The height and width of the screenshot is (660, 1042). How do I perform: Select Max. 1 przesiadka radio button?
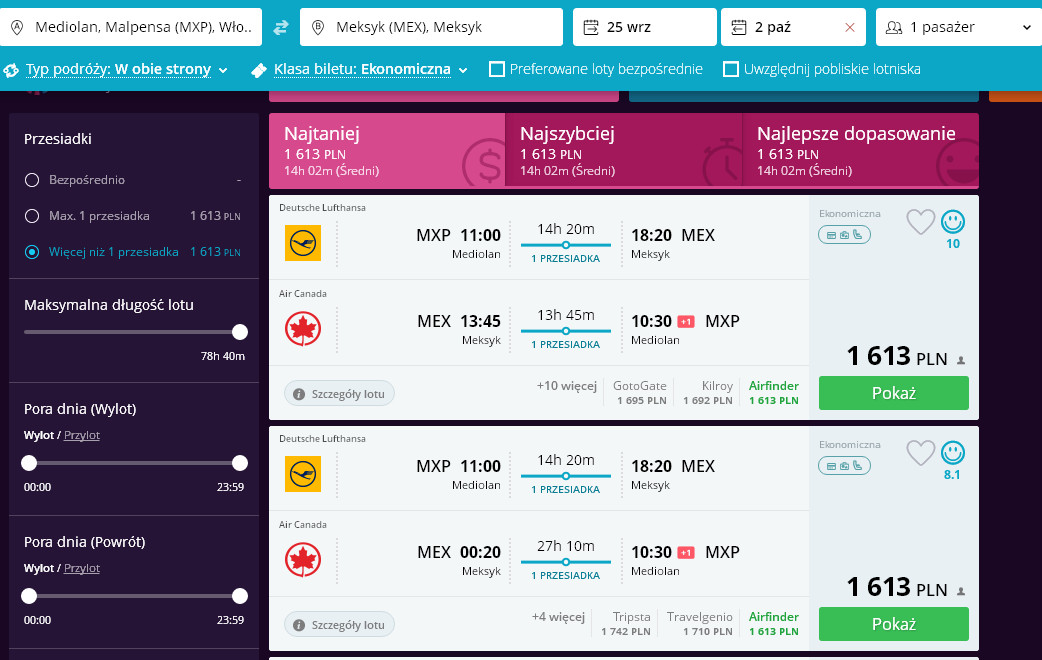32,216
